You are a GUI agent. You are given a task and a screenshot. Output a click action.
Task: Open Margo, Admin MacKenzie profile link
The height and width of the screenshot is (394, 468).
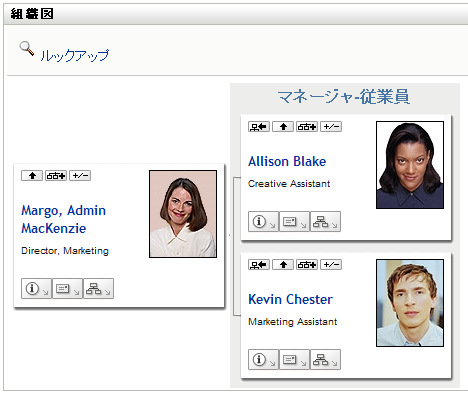tap(63, 219)
